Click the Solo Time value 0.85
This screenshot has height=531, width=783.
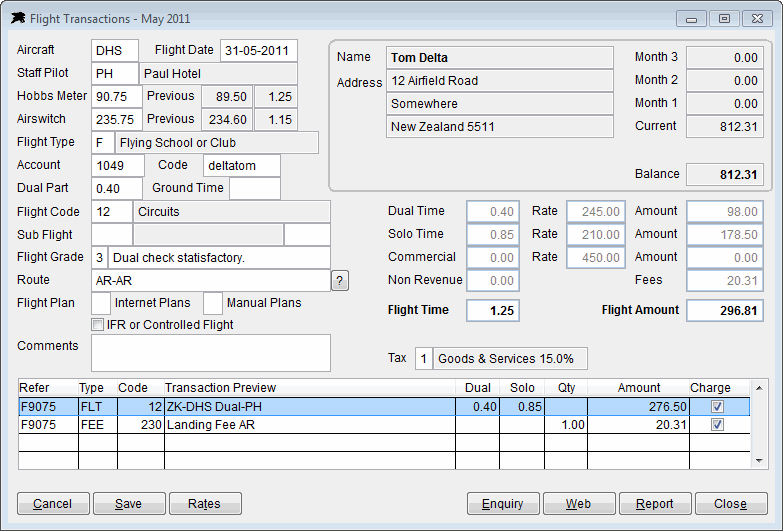coord(493,234)
